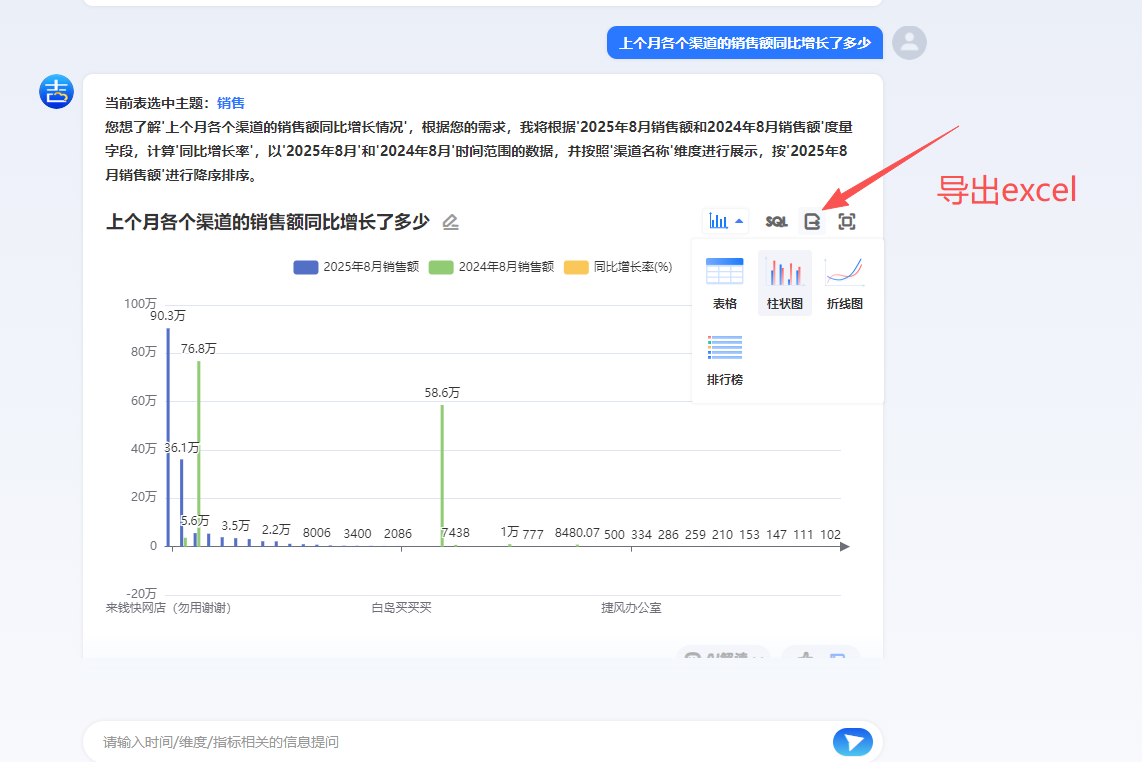Select the 折线图 line chart type
Viewport: 1142px width, 762px height.
coord(844,284)
